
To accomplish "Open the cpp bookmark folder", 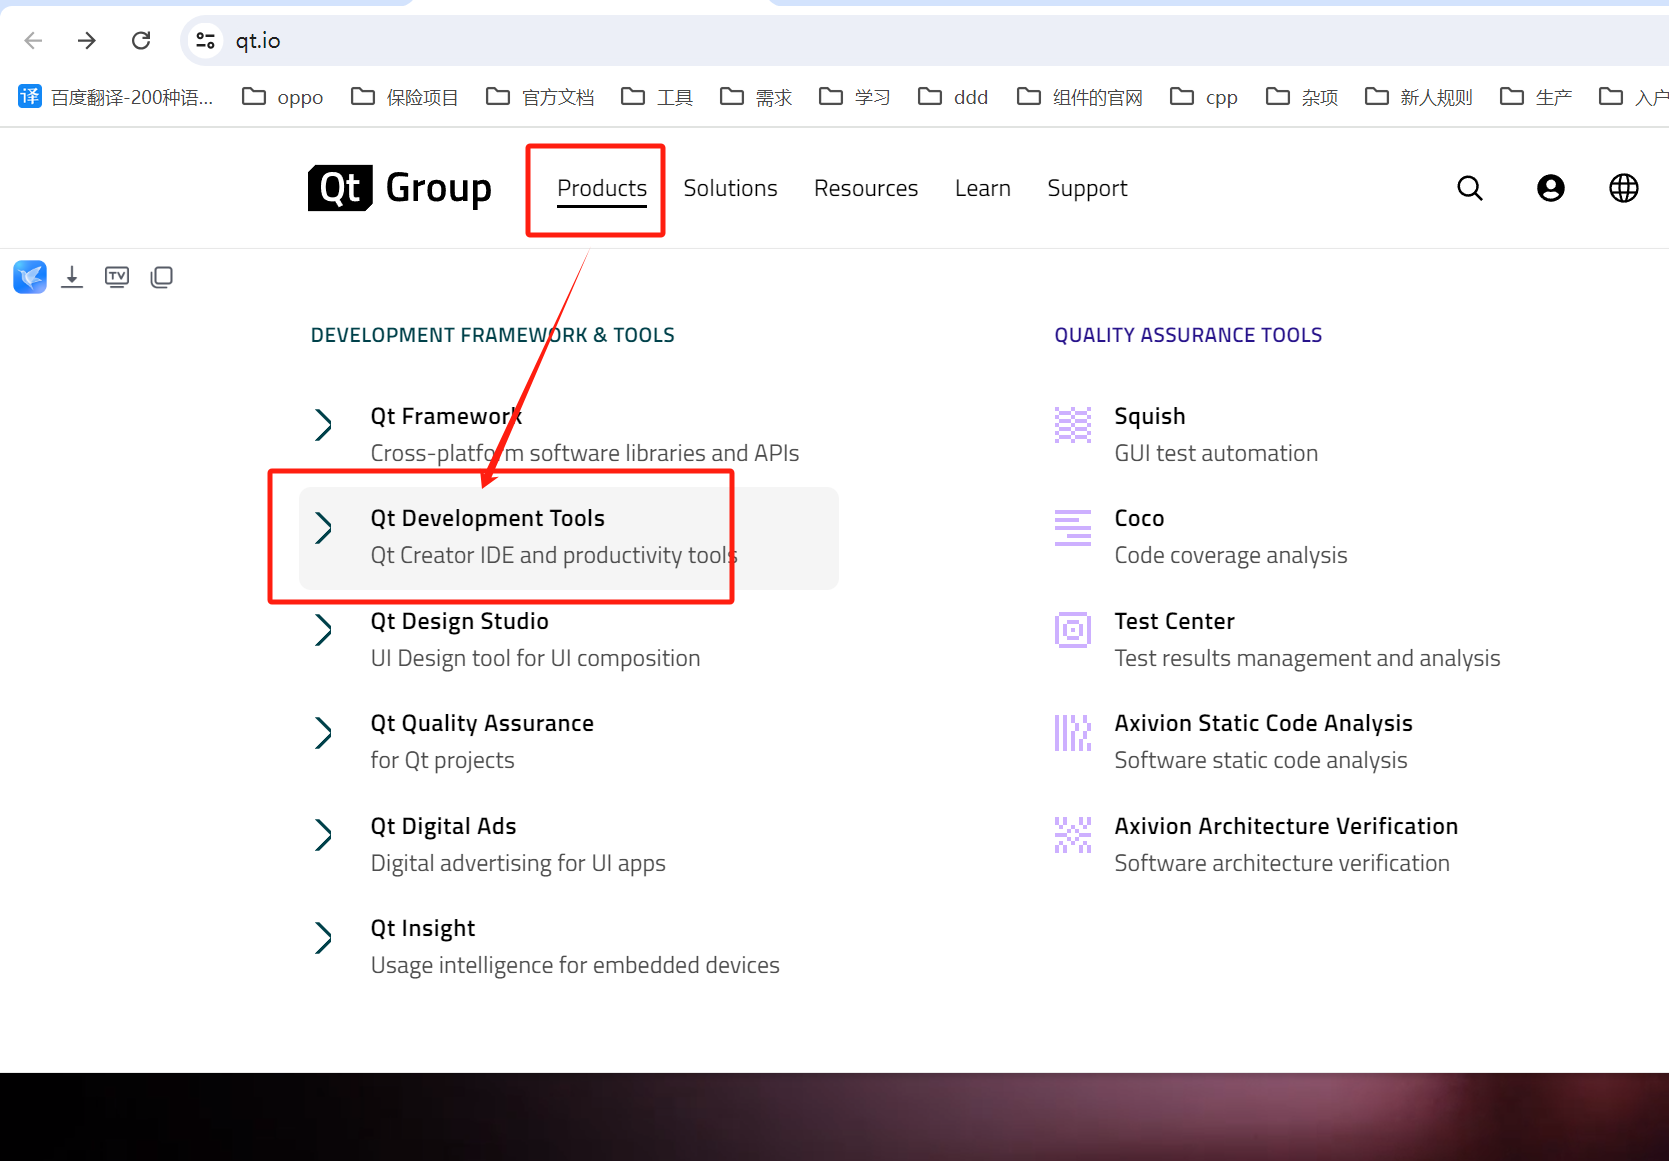I will tap(1204, 97).
